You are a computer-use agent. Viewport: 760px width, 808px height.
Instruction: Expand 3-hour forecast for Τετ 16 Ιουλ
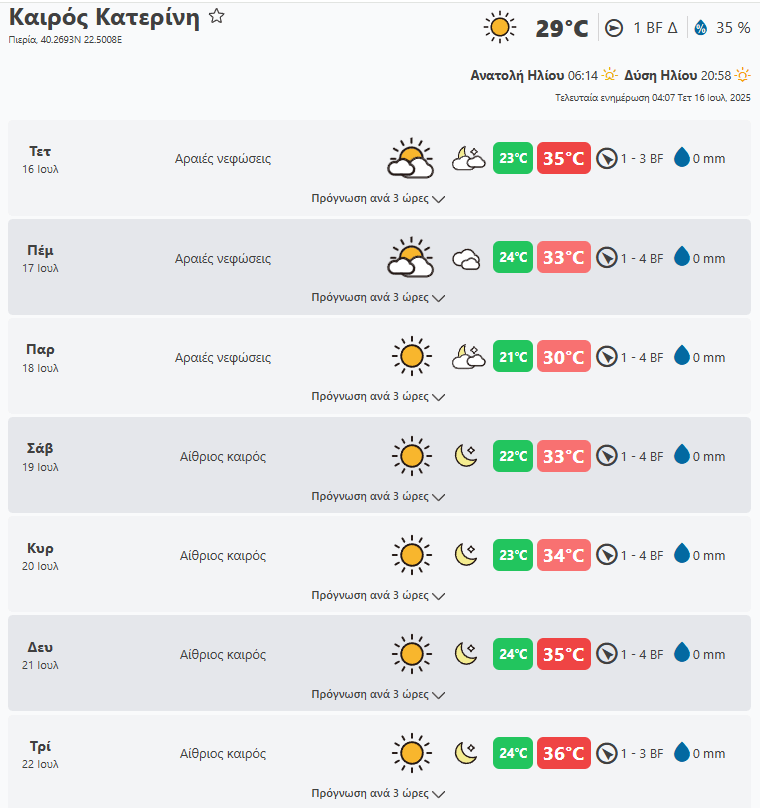378,198
